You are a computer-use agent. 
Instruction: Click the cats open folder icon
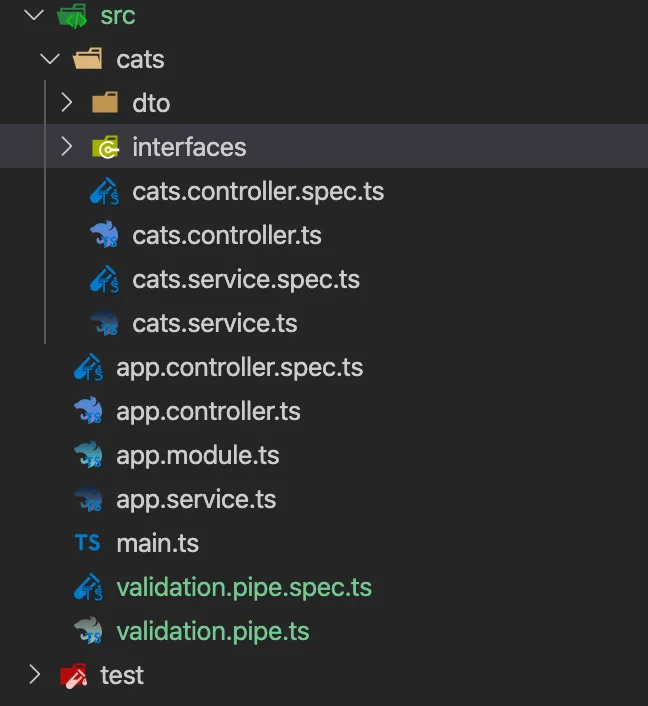pos(88,59)
